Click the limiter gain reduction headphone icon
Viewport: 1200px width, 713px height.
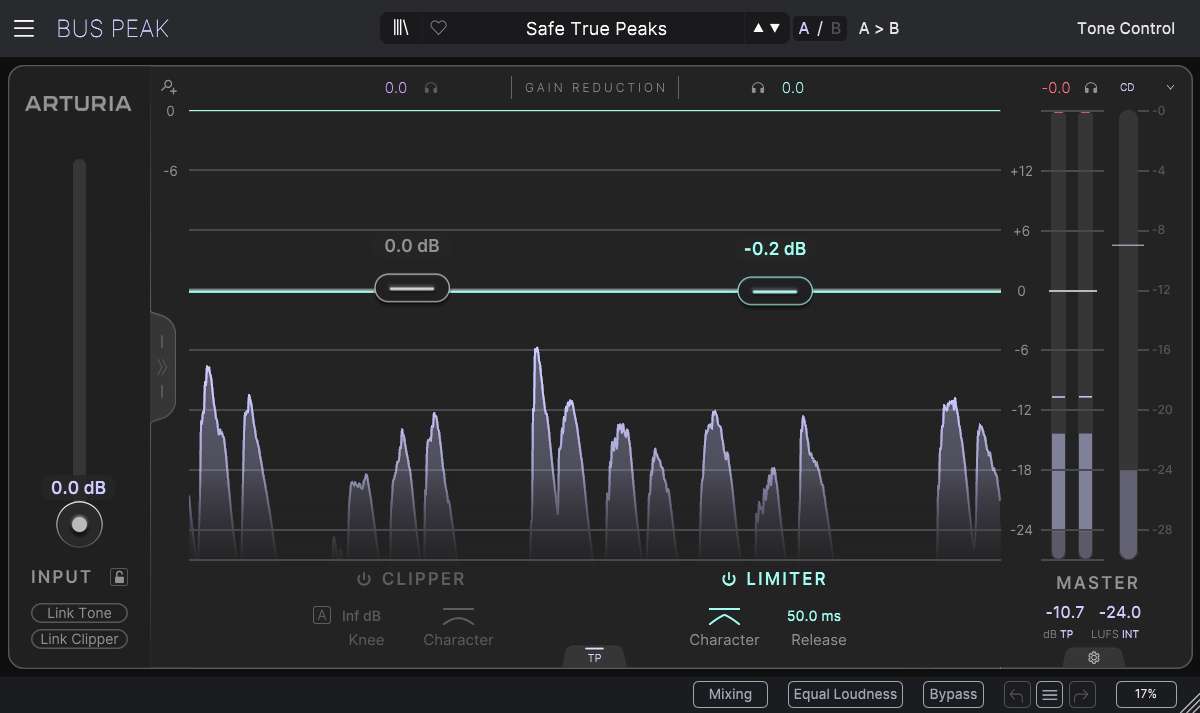[758, 88]
